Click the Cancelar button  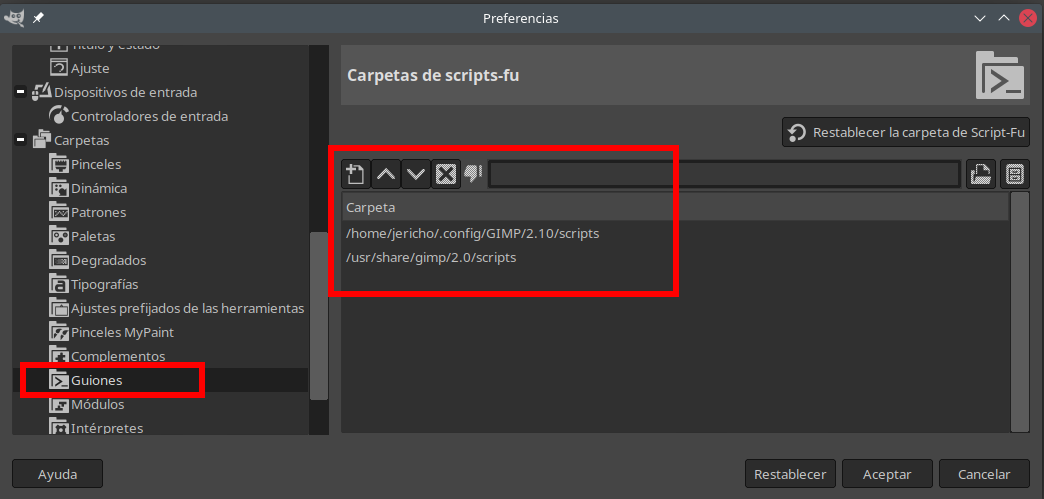[x=985, y=474]
